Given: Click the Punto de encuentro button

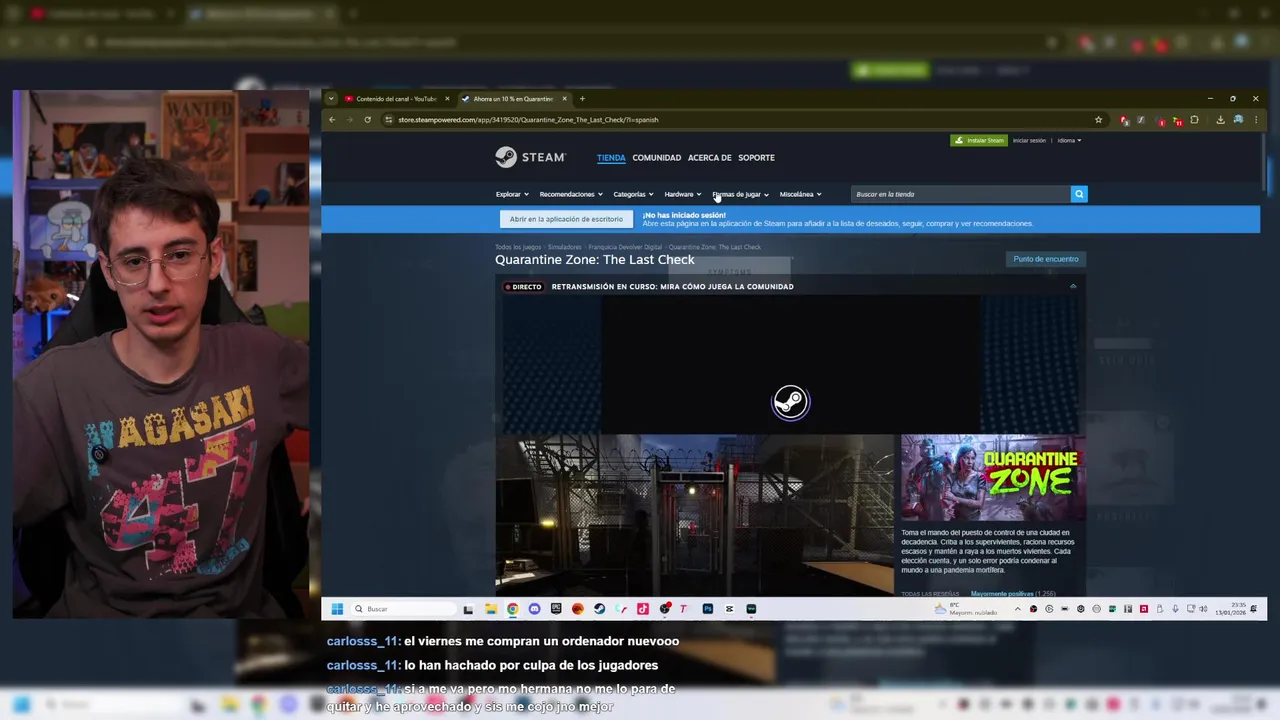Looking at the screenshot, I should click(x=1046, y=259).
